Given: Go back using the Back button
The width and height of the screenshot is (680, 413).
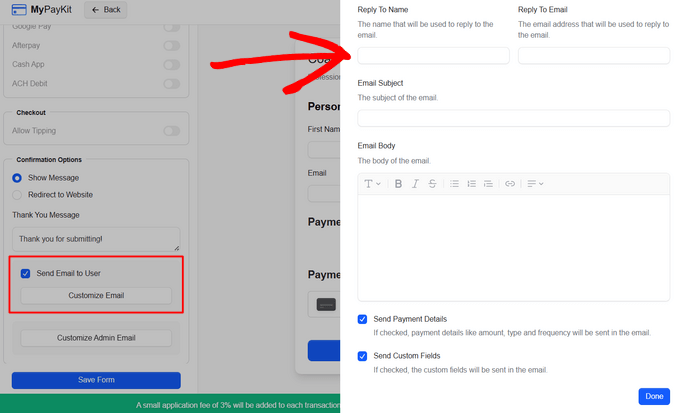Looking at the screenshot, I should pos(105,10).
